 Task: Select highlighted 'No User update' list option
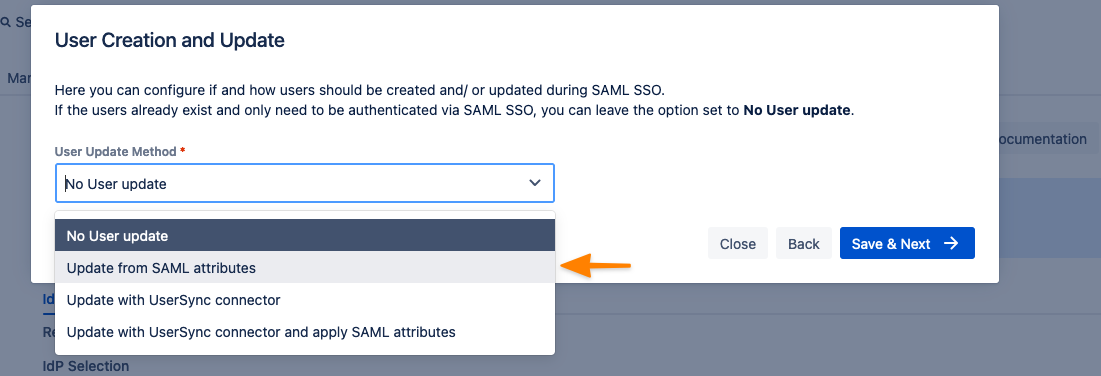[x=305, y=236]
